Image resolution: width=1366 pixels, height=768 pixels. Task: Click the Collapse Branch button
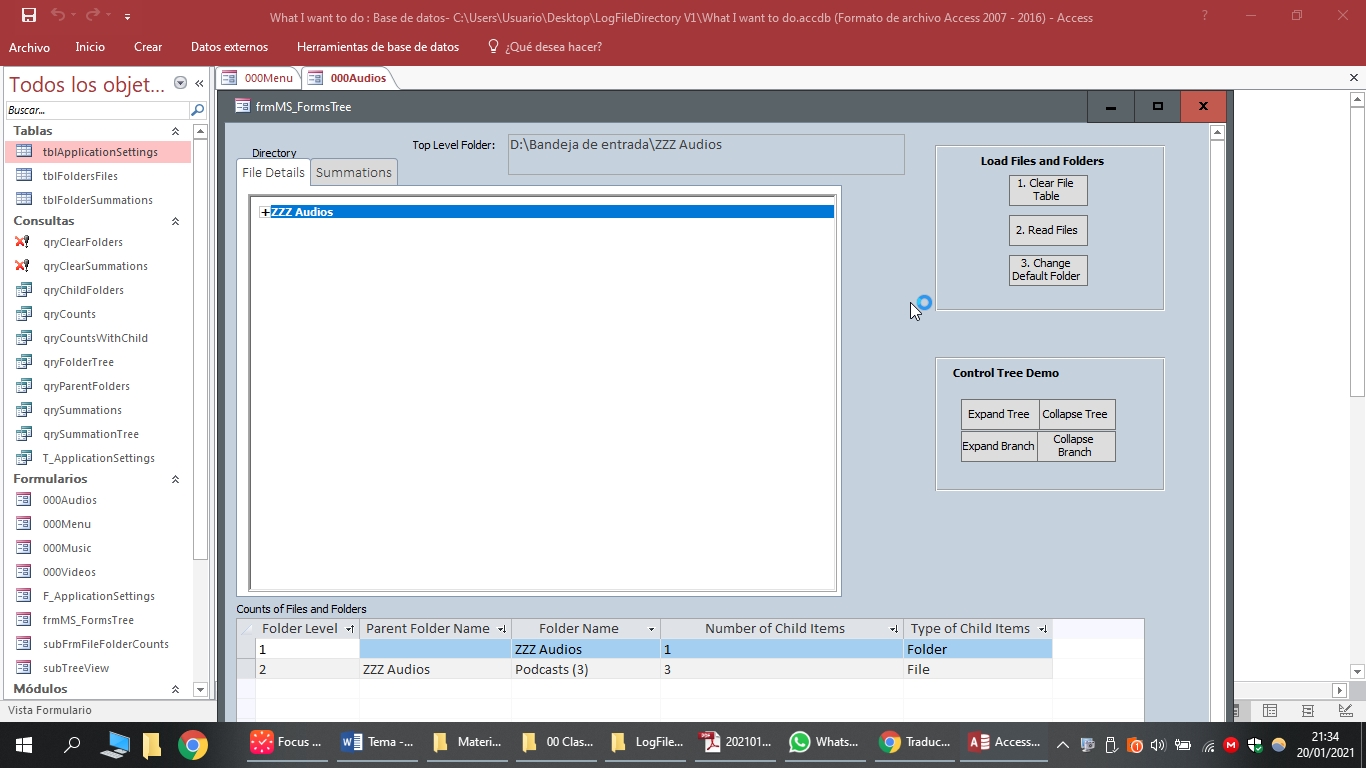[1077, 446]
